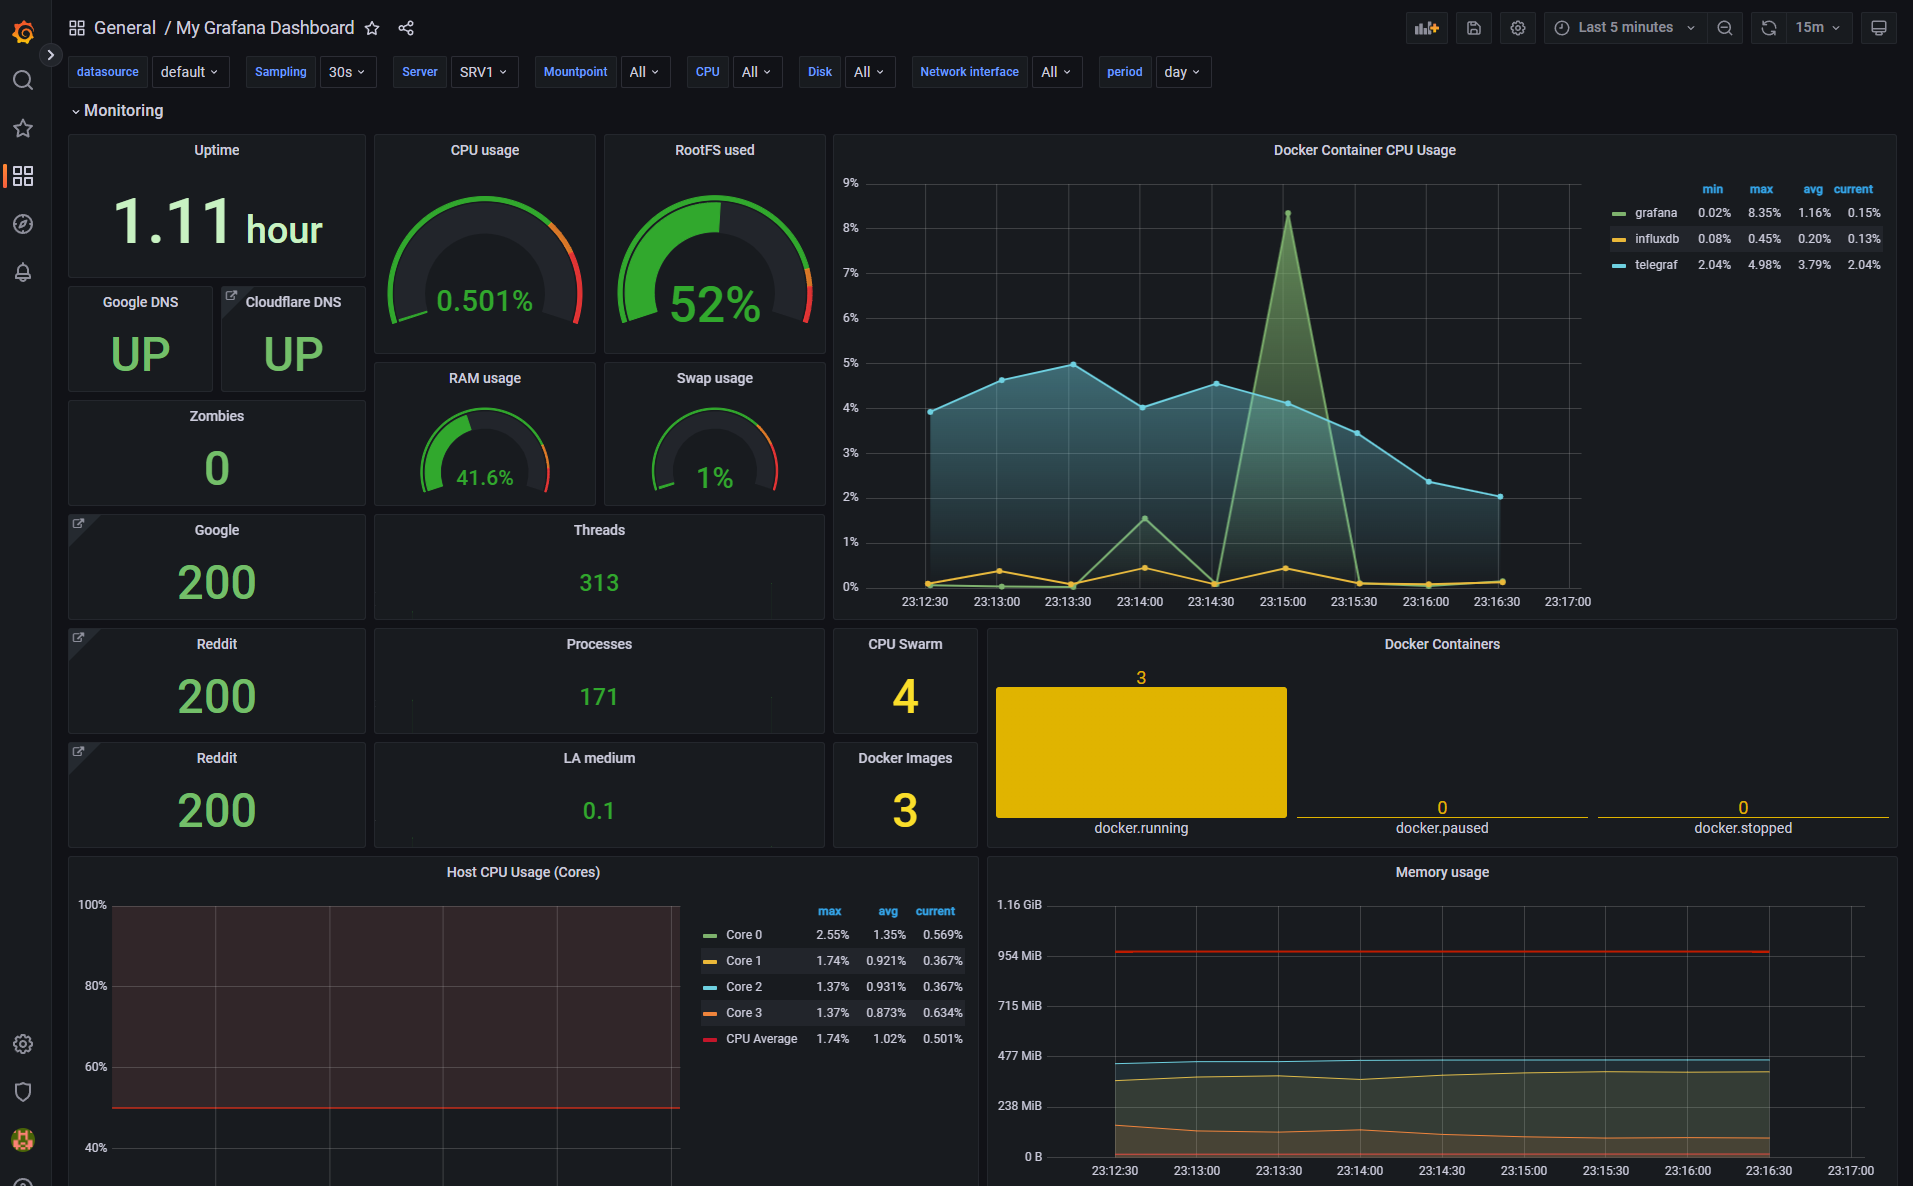The width and height of the screenshot is (1913, 1186).
Task: Open the Server Admin shield icon
Action: point(23,1091)
